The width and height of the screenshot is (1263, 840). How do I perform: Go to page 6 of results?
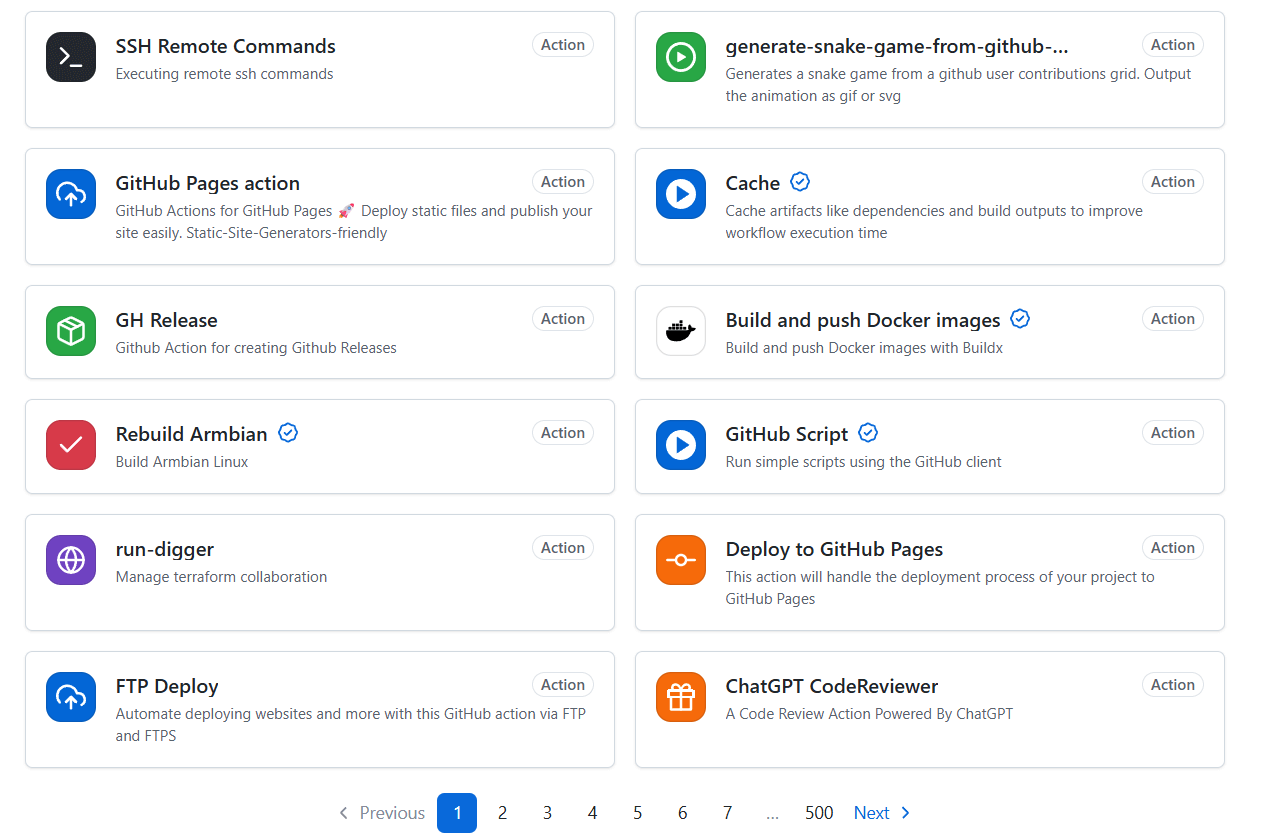click(x=682, y=813)
